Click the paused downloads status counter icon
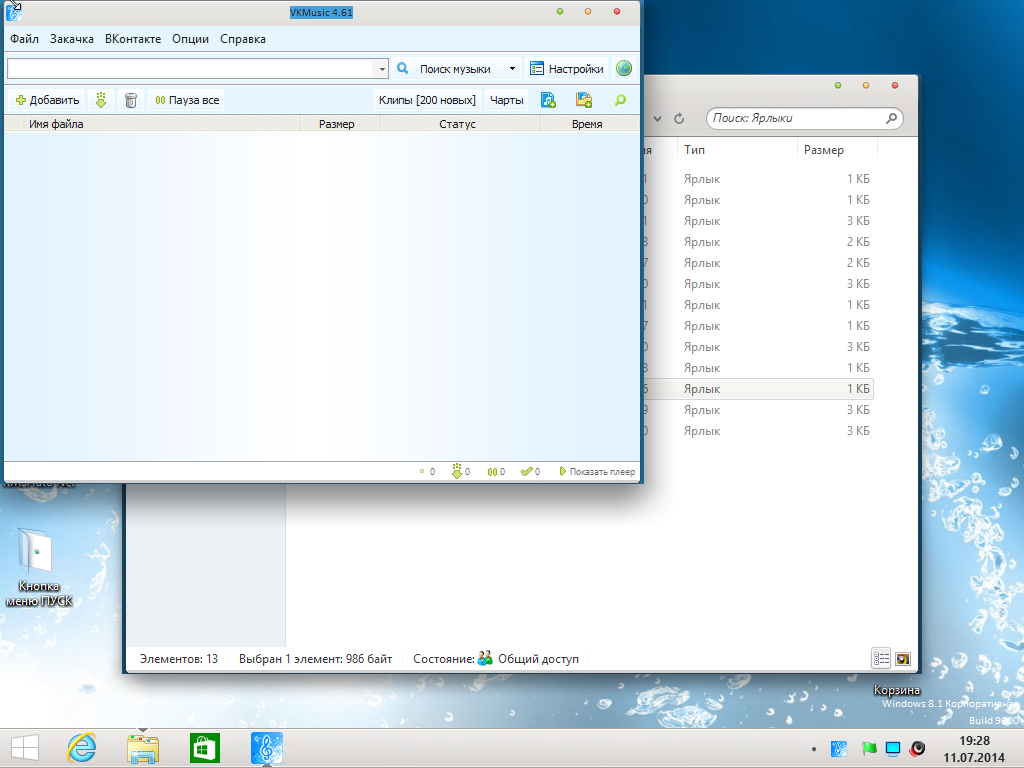 click(496, 472)
